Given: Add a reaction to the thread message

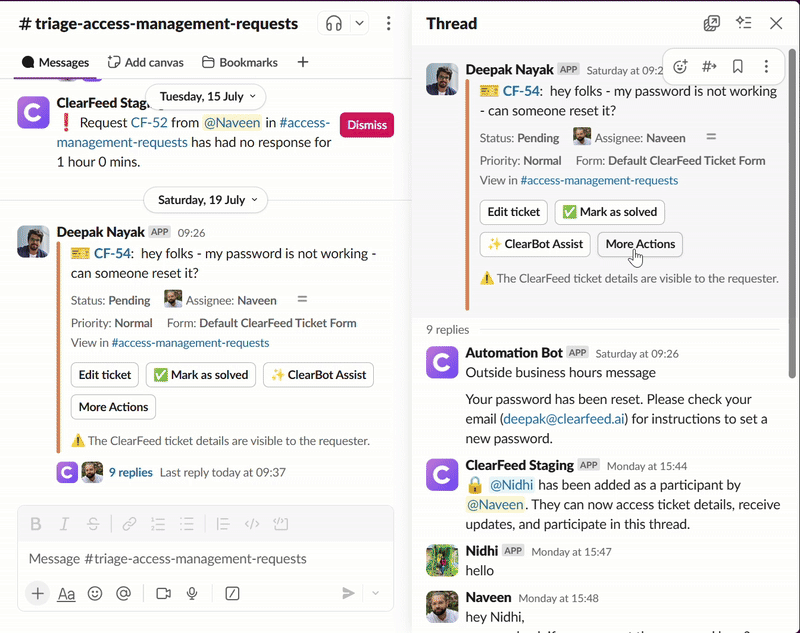Looking at the screenshot, I should (680, 67).
